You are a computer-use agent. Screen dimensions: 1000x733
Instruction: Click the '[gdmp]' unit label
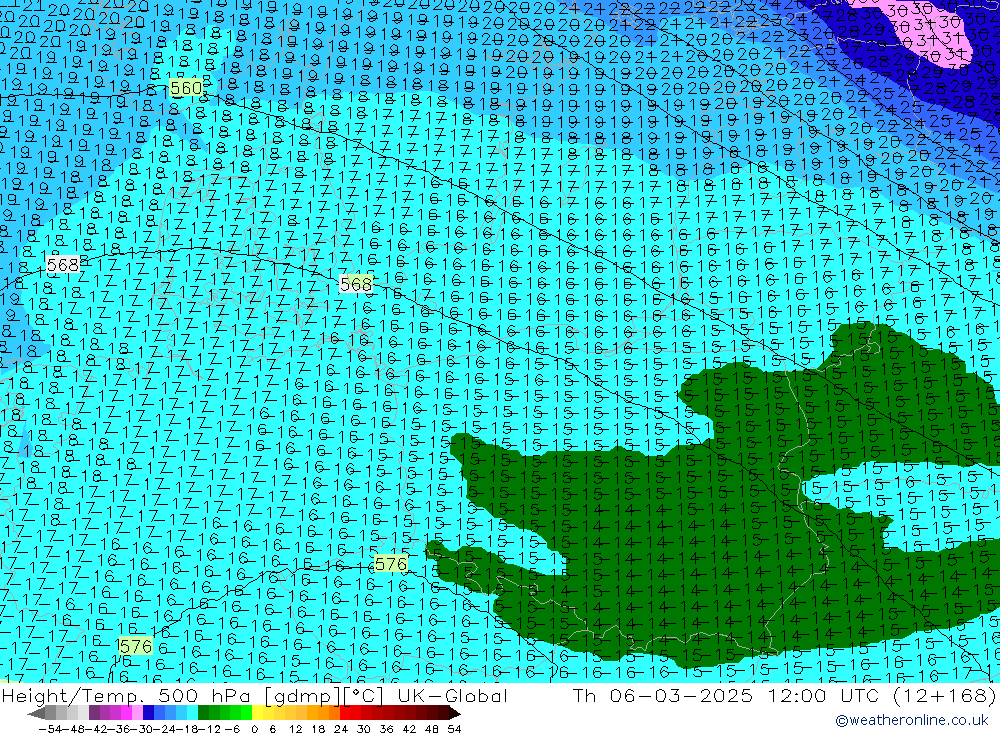(302, 695)
